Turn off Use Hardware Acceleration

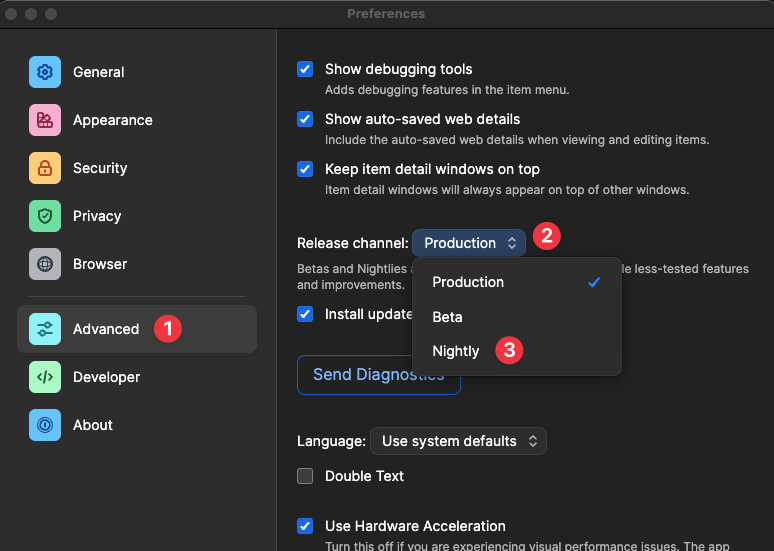305,526
